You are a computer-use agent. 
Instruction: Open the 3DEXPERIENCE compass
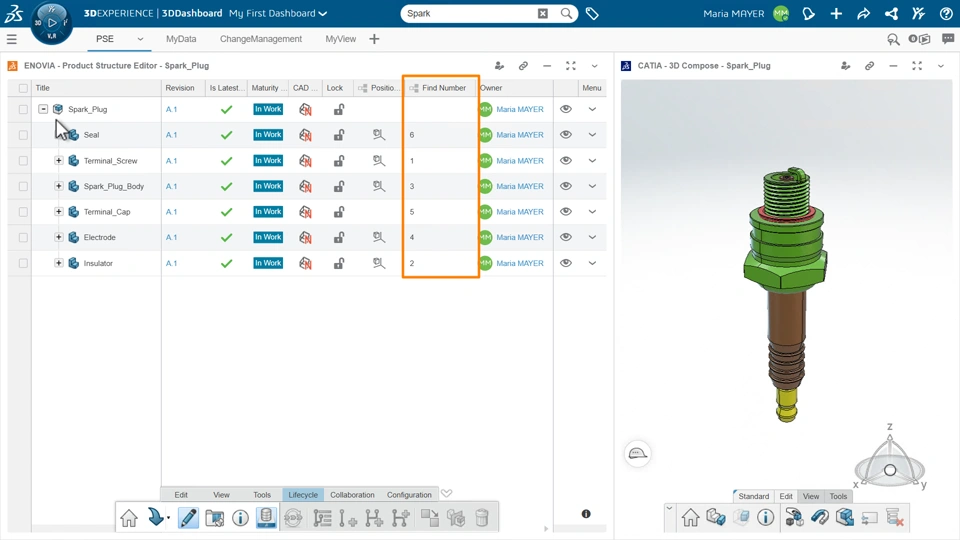coord(52,23)
